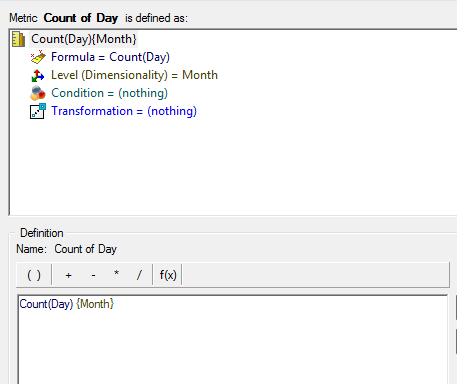457x384 pixels.
Task: Select Condition = (nothing) row
Action: [109, 93]
